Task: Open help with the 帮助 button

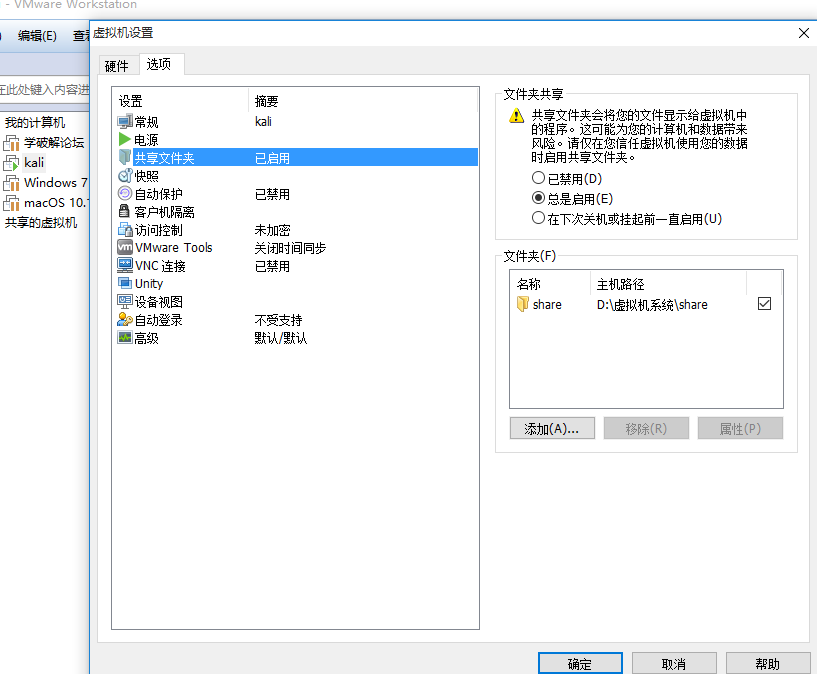Action: click(x=768, y=664)
